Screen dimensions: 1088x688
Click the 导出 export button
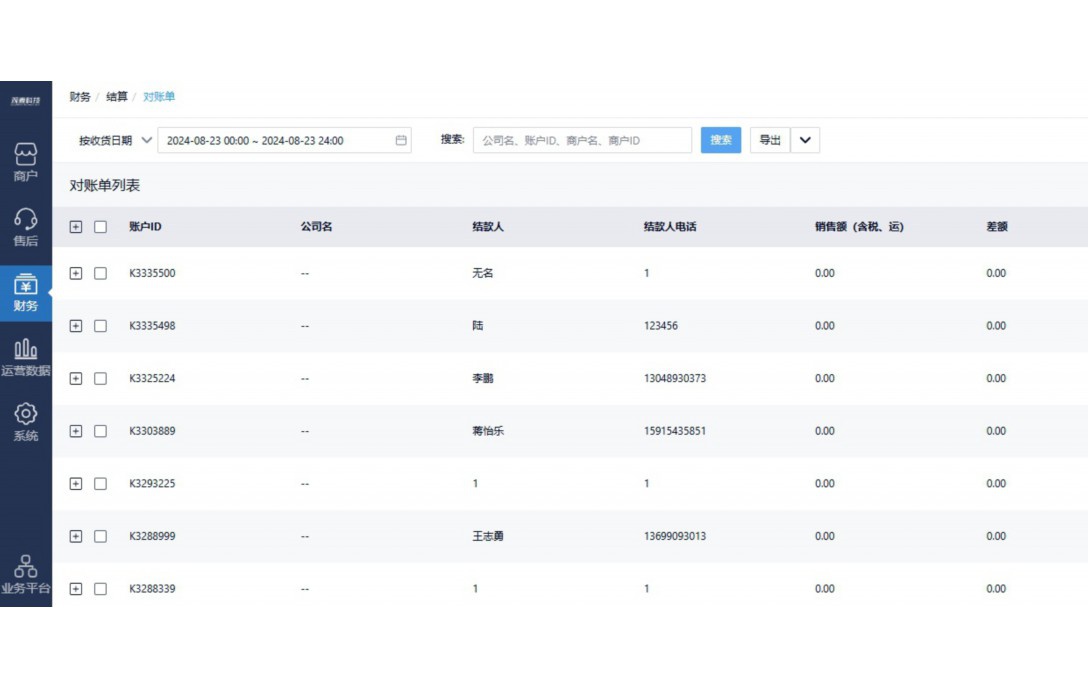point(768,140)
